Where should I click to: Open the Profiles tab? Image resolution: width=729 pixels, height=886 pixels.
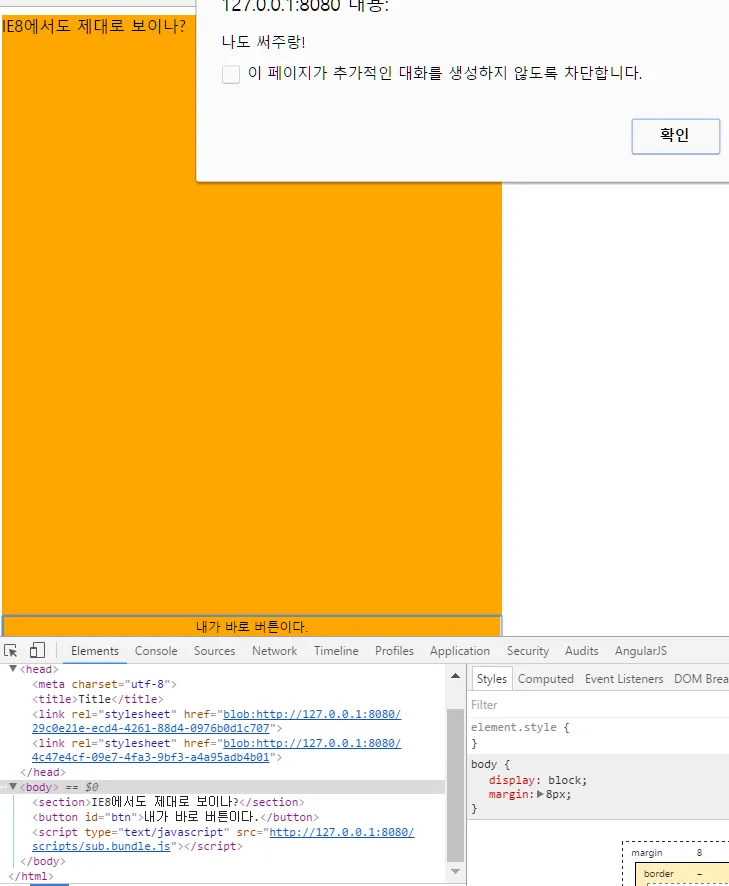(x=394, y=651)
